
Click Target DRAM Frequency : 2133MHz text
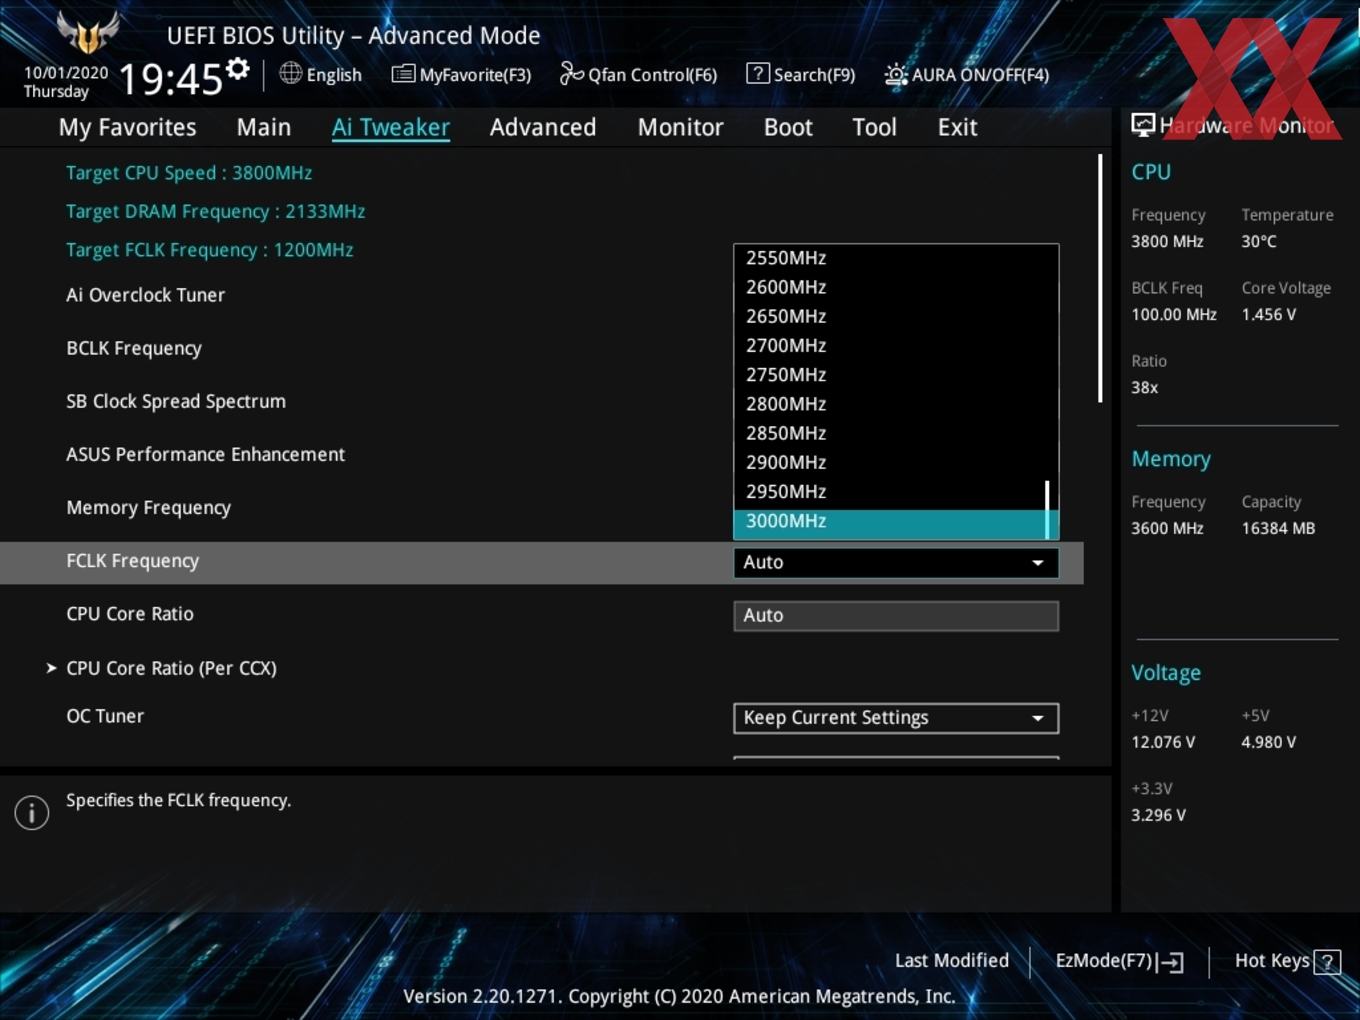(215, 212)
